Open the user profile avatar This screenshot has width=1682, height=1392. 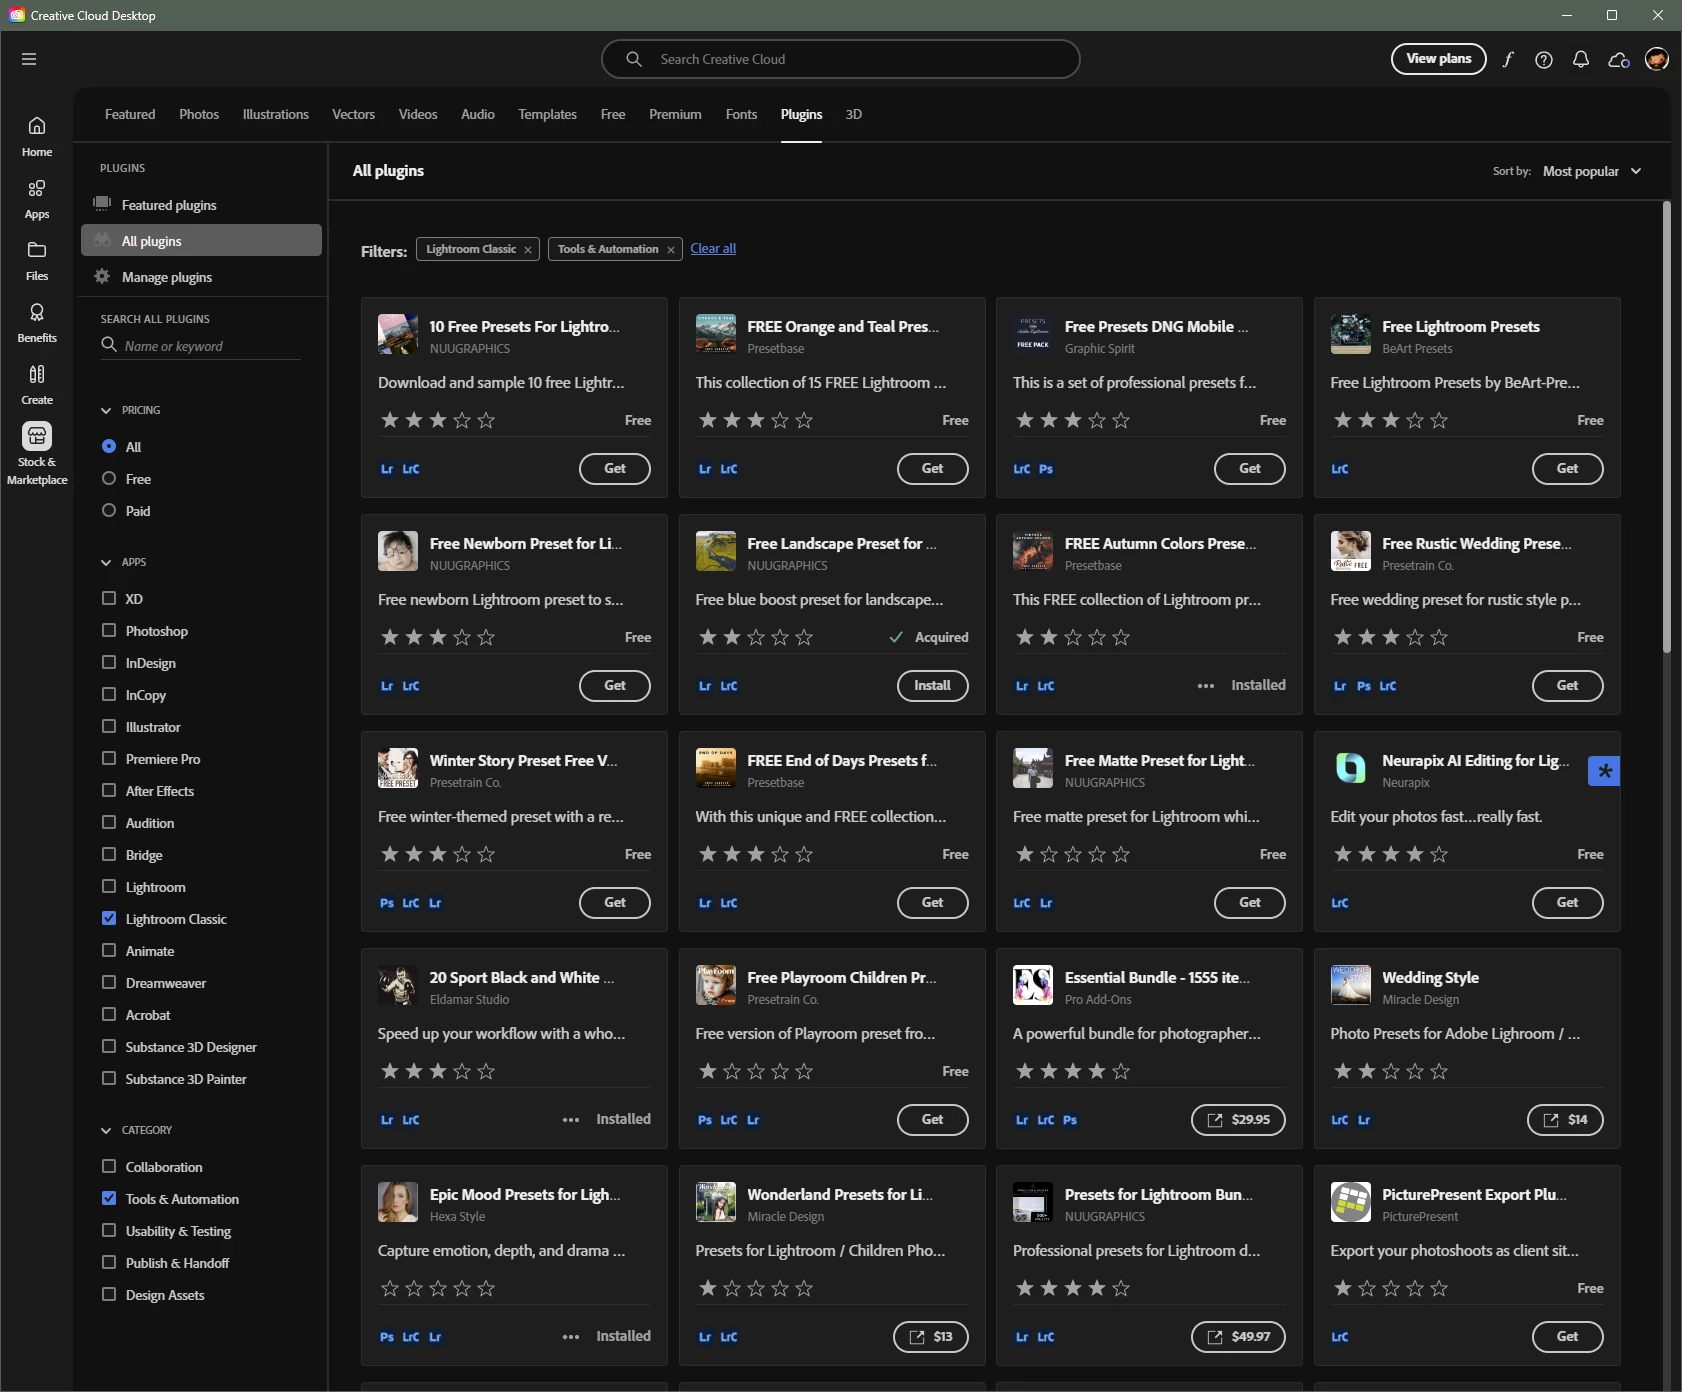click(1657, 59)
